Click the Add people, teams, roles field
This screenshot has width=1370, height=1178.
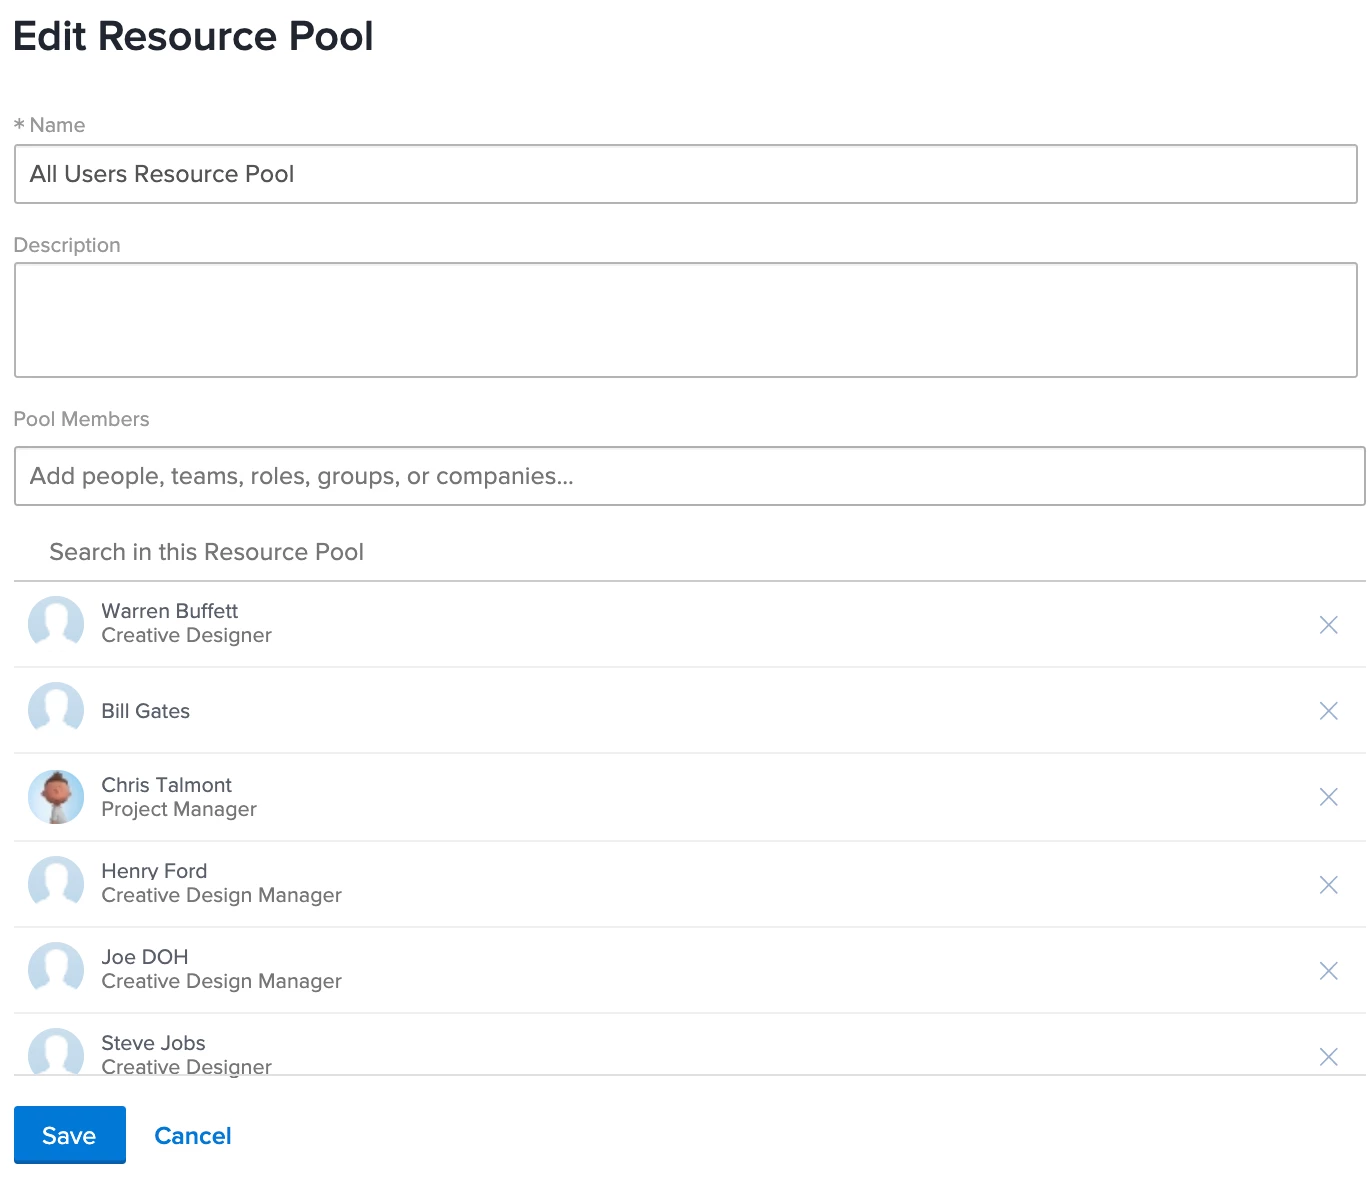click(690, 476)
